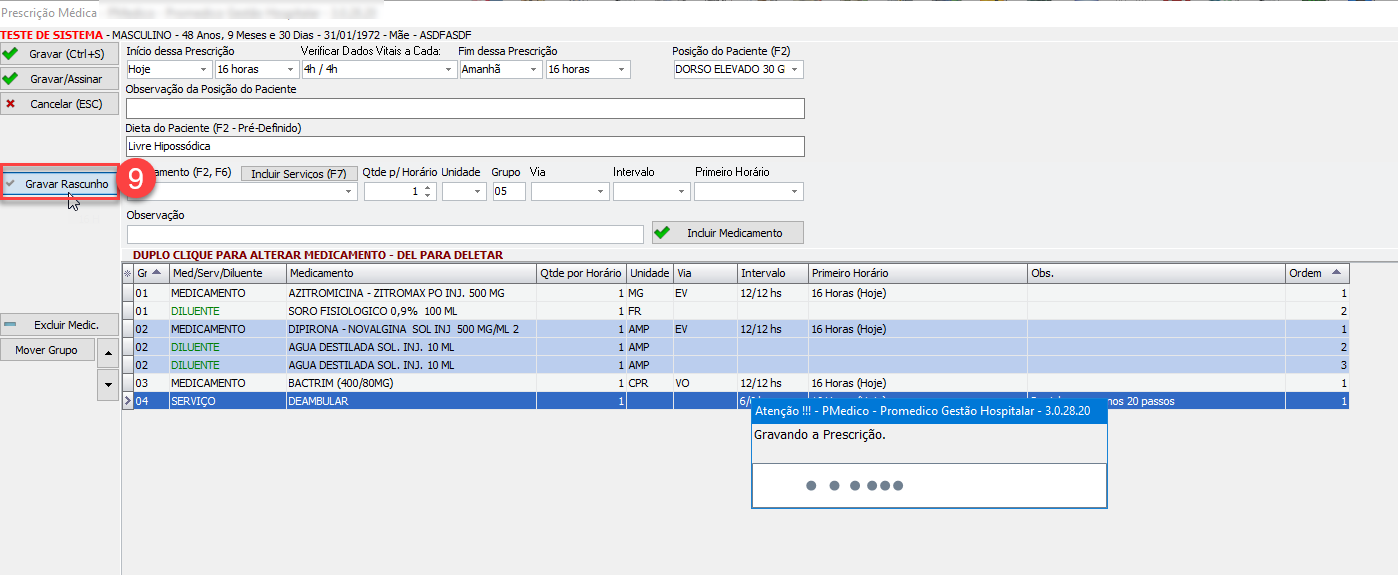Click Incluir Serviços (F7) button
1398x575 pixels.
tap(298, 173)
